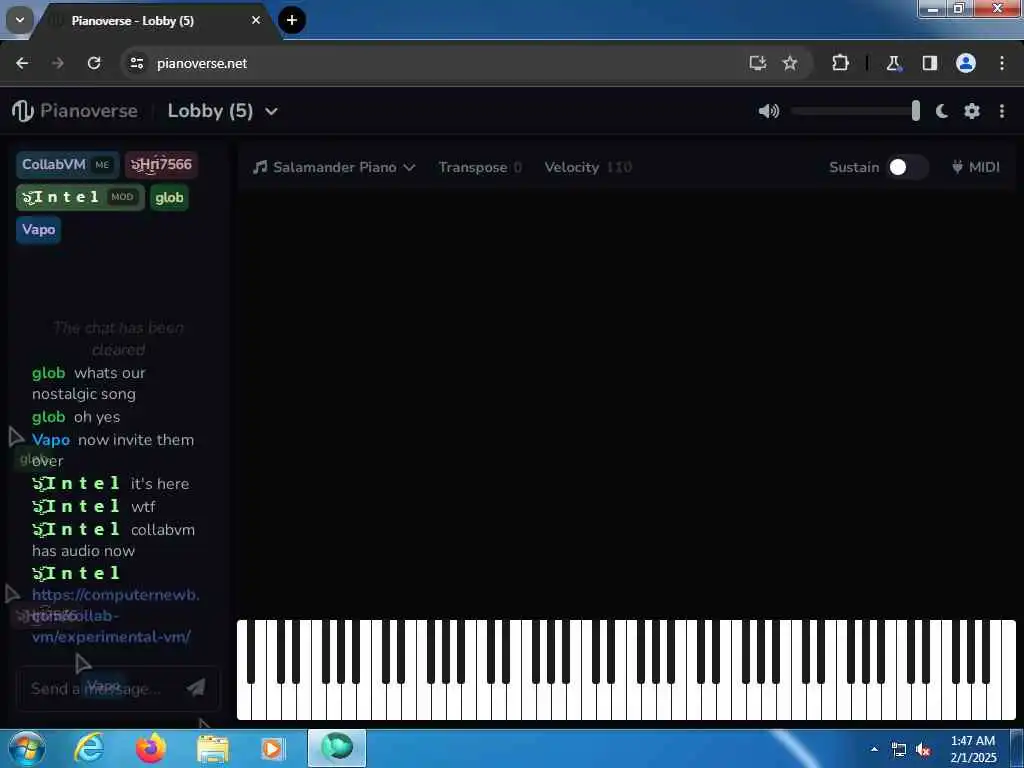Click the CollabVM user chip
The height and width of the screenshot is (768, 1024).
[x=67, y=165]
